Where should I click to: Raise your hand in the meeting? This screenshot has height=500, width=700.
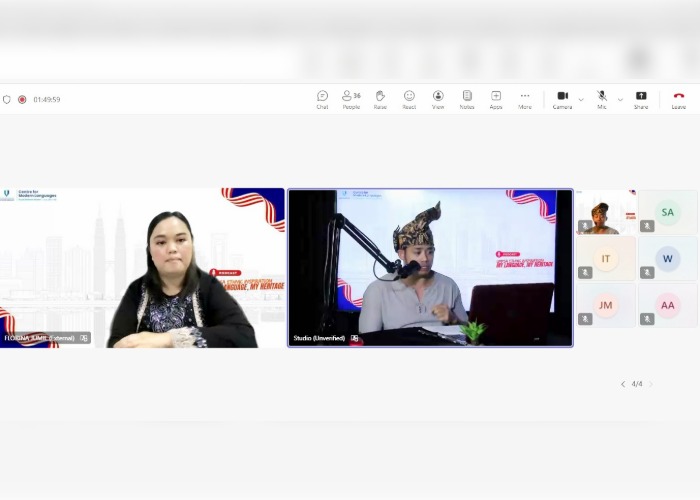[x=380, y=97]
